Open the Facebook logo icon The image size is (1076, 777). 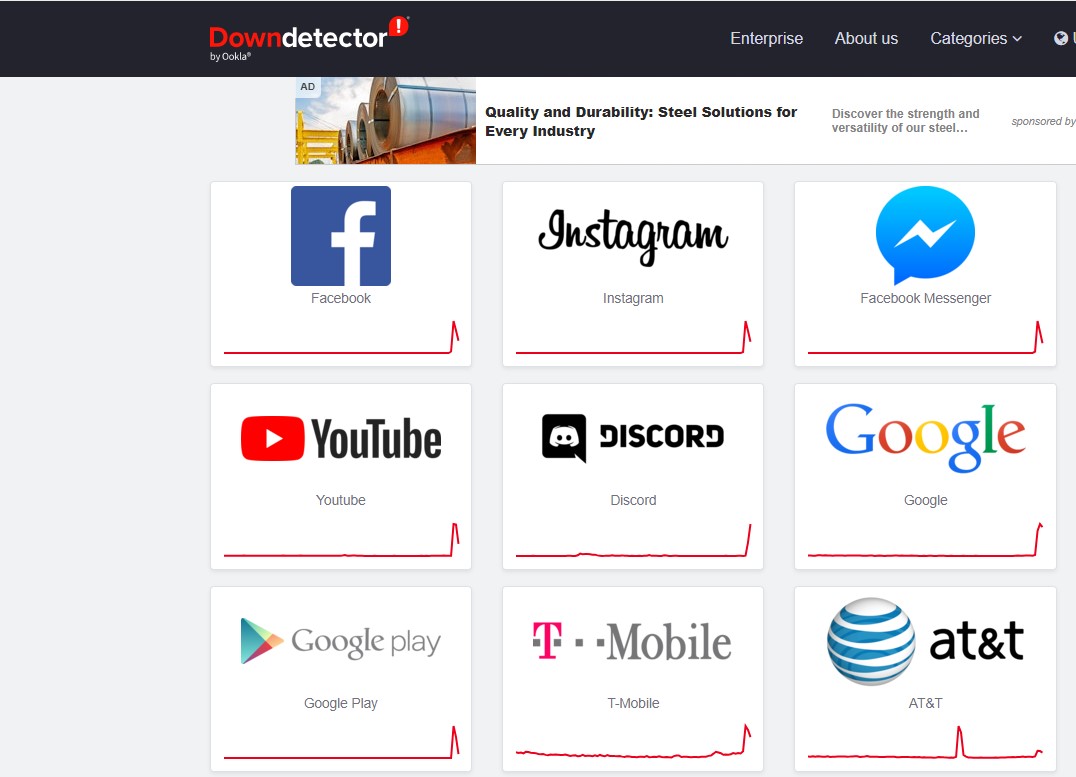point(341,236)
